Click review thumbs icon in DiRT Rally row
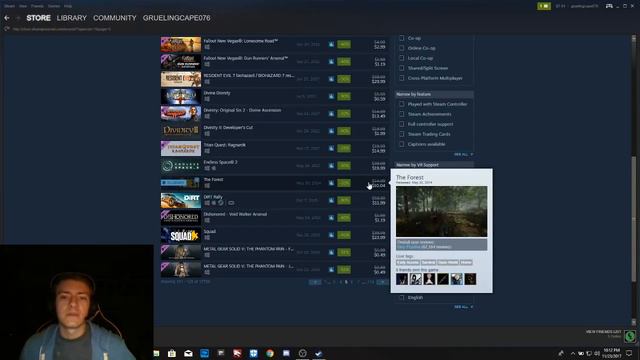Viewport: 640px width, 360px height. 331,200
